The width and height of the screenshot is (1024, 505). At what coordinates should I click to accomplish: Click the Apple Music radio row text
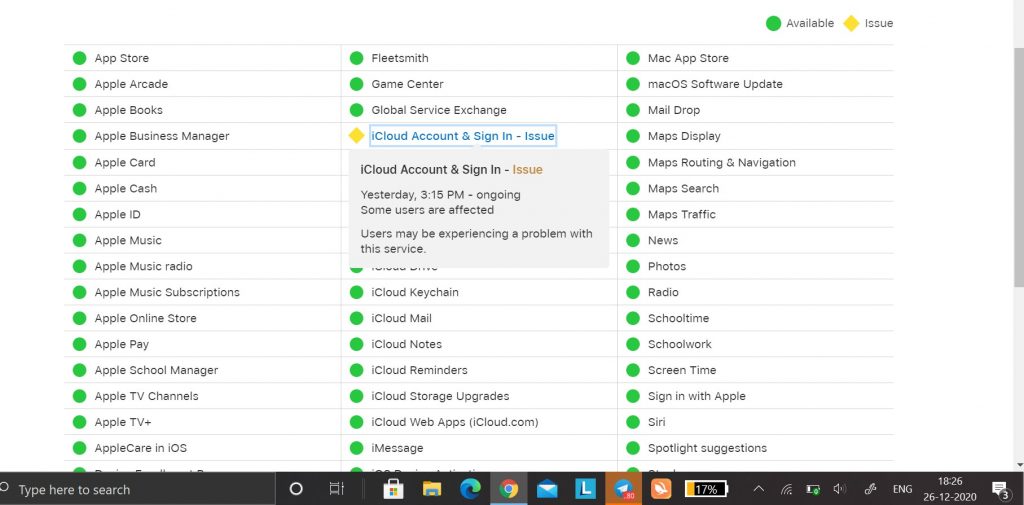(x=144, y=266)
